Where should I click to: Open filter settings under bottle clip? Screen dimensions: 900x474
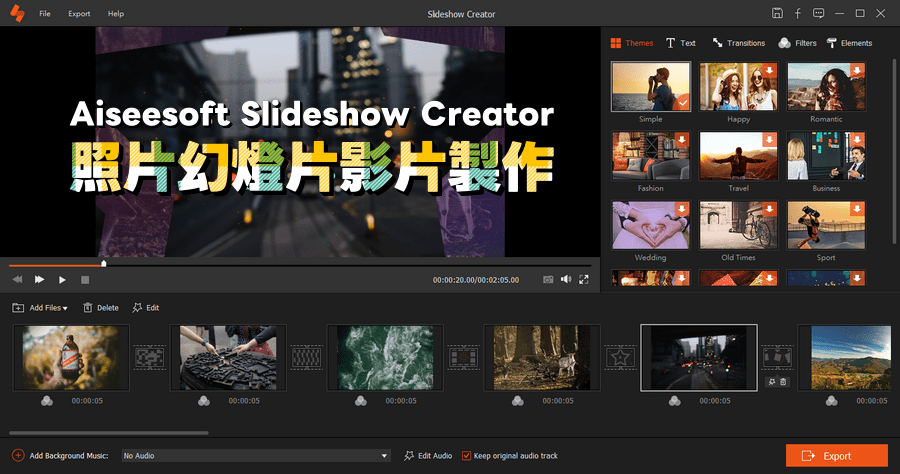click(47, 401)
